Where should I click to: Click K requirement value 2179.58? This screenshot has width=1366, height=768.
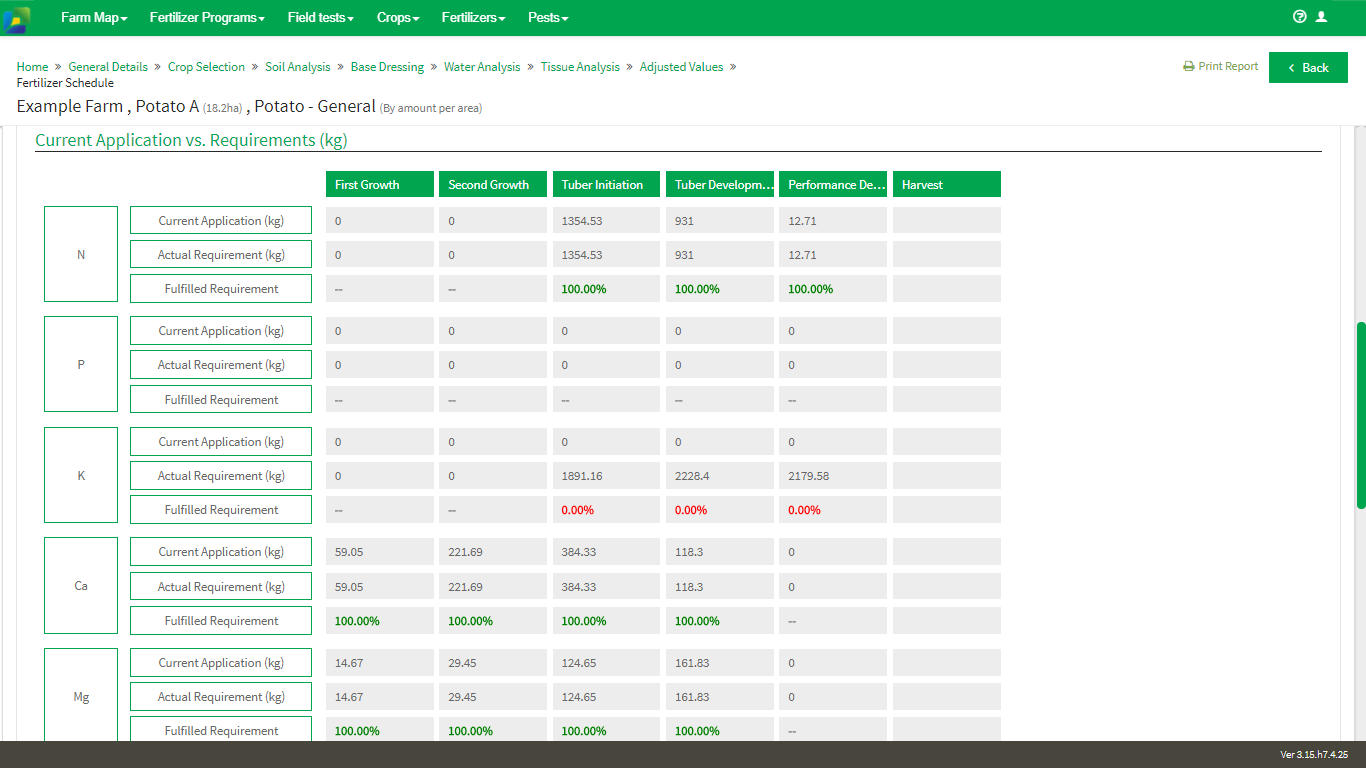(x=833, y=476)
